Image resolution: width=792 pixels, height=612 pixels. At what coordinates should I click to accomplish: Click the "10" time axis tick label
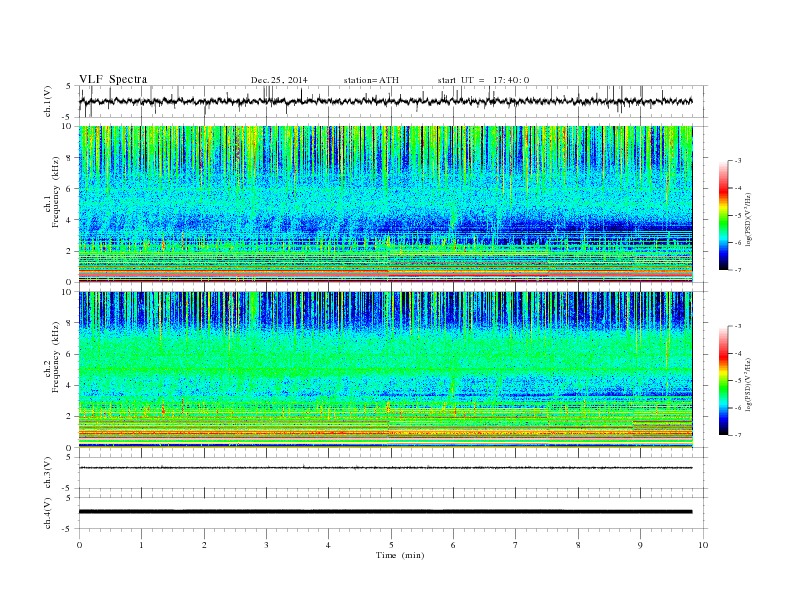(703, 545)
